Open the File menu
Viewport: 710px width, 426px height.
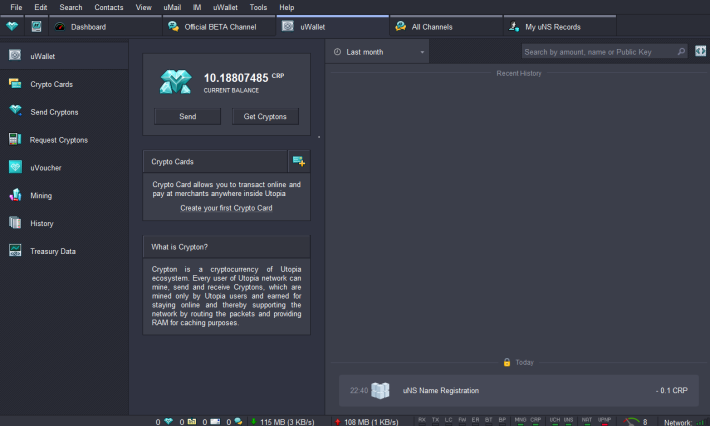(16, 7)
